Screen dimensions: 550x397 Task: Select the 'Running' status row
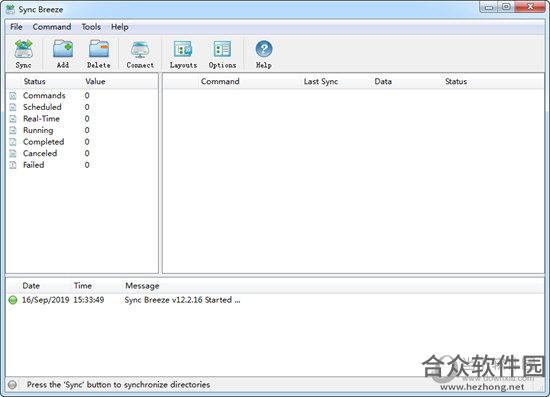82,130
